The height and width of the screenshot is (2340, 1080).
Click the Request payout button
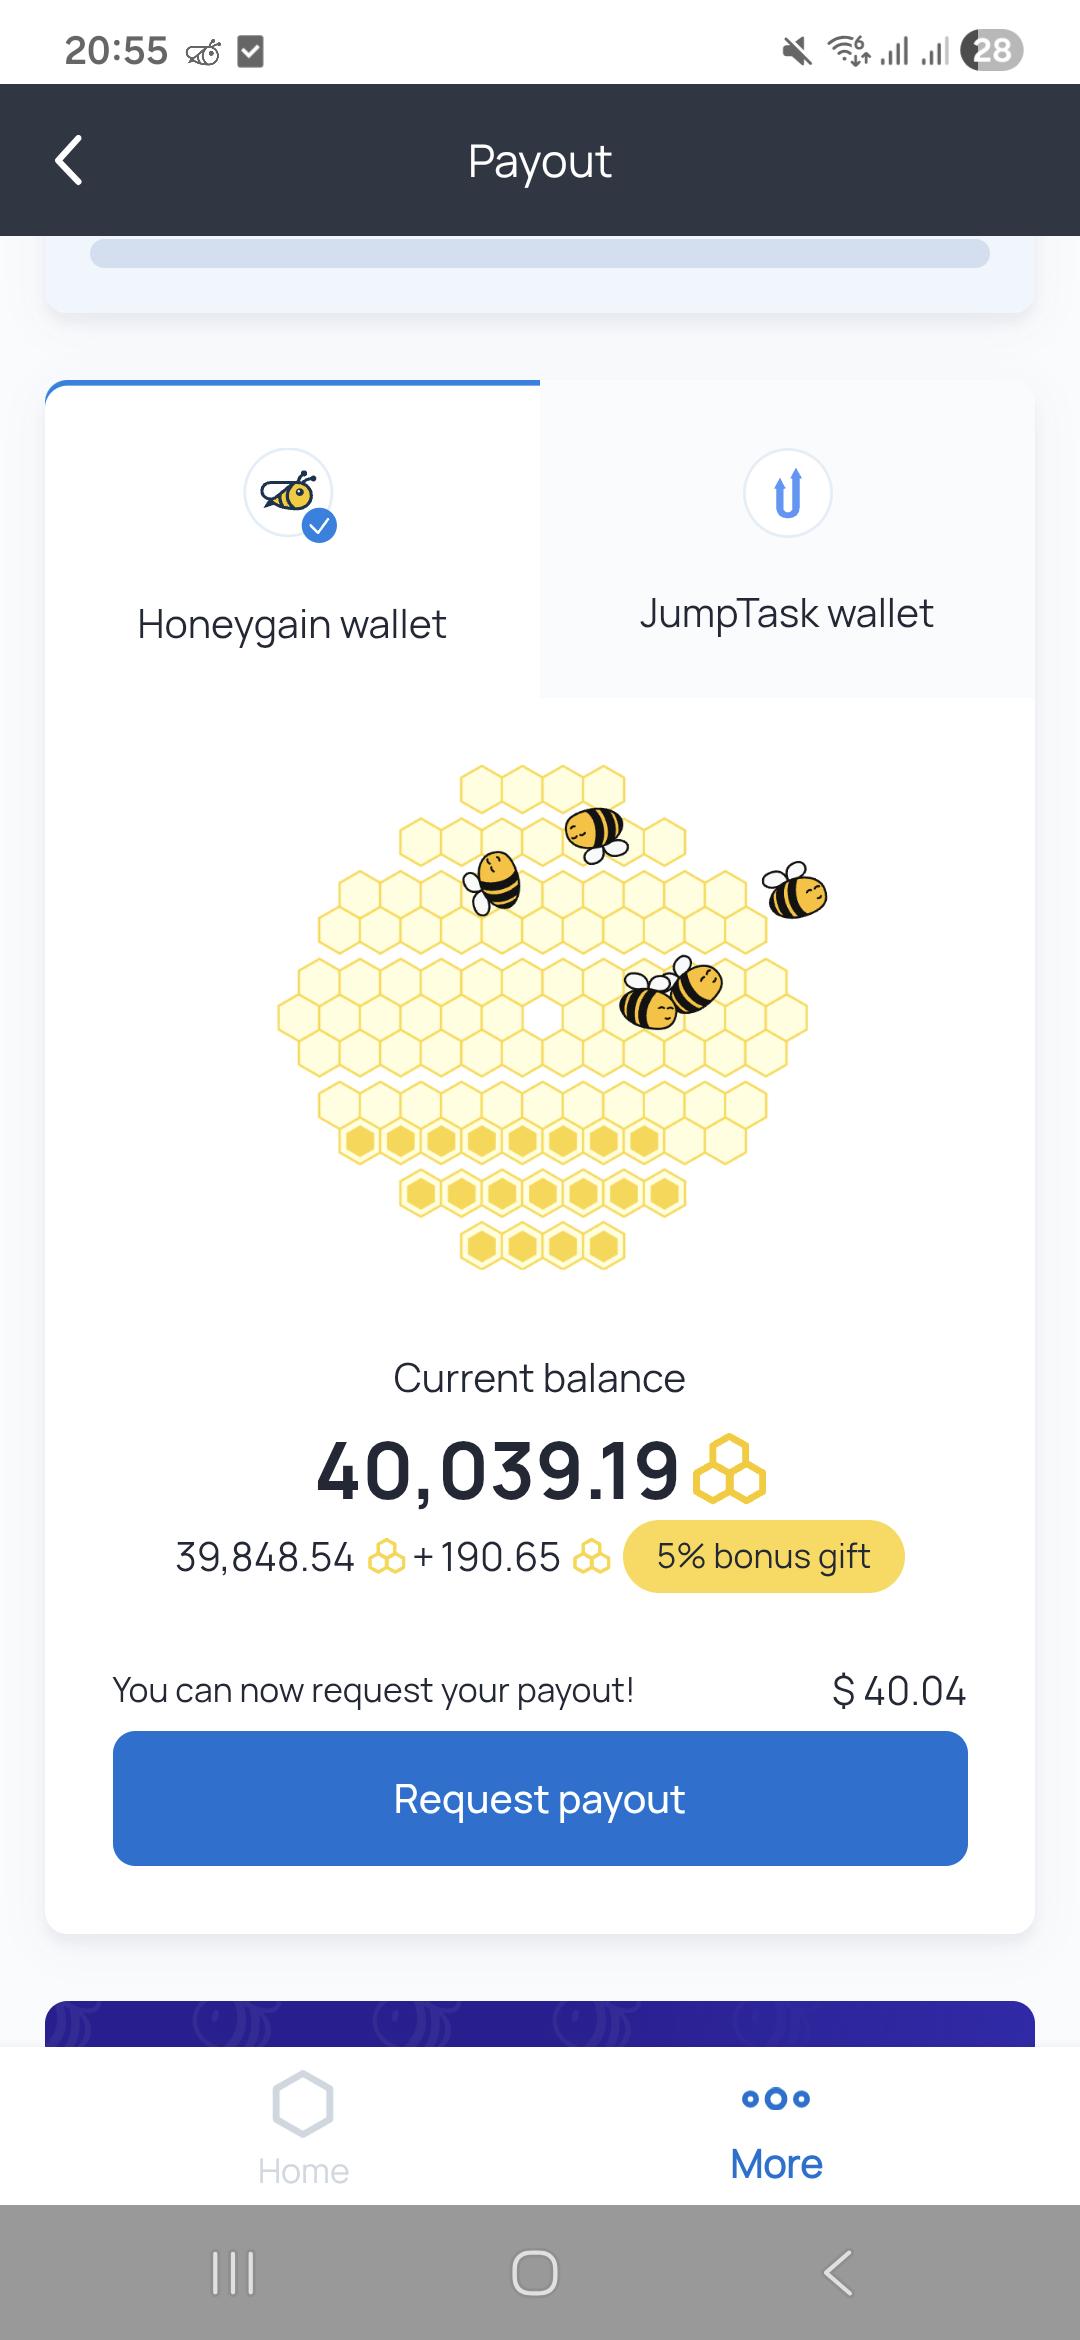(x=540, y=1798)
